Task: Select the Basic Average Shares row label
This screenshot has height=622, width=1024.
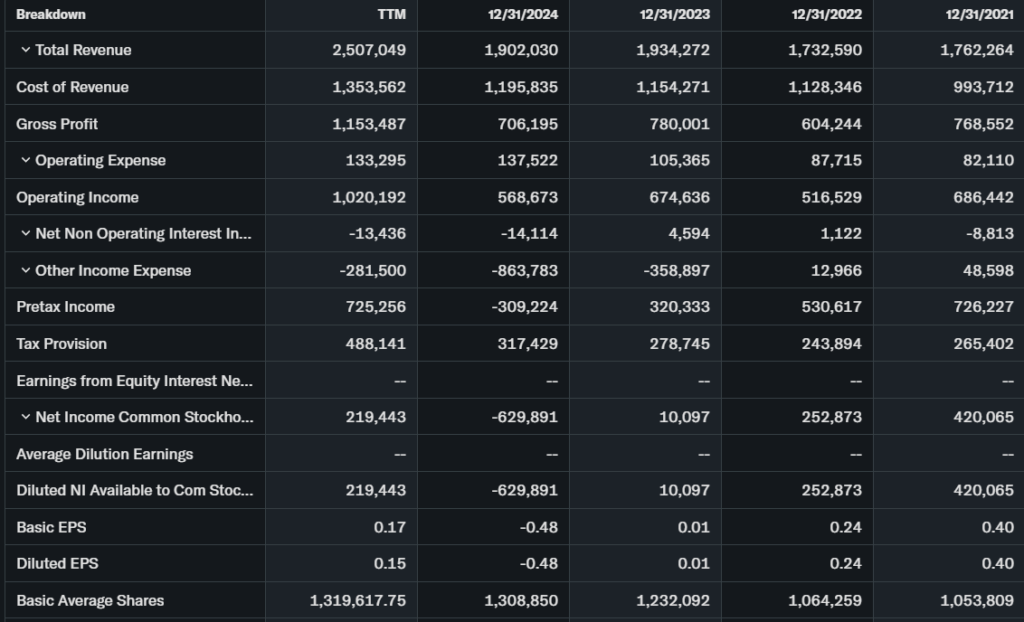Action: (x=90, y=601)
